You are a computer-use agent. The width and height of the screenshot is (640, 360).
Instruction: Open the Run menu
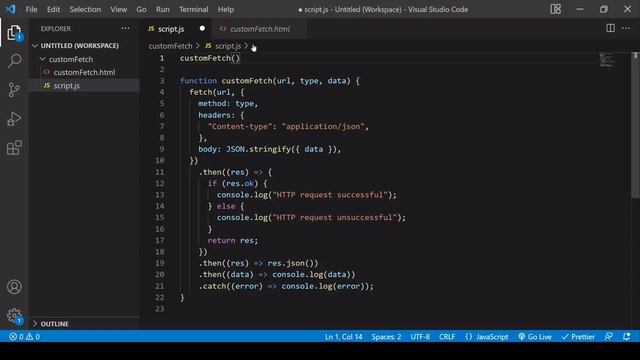tap(162, 9)
